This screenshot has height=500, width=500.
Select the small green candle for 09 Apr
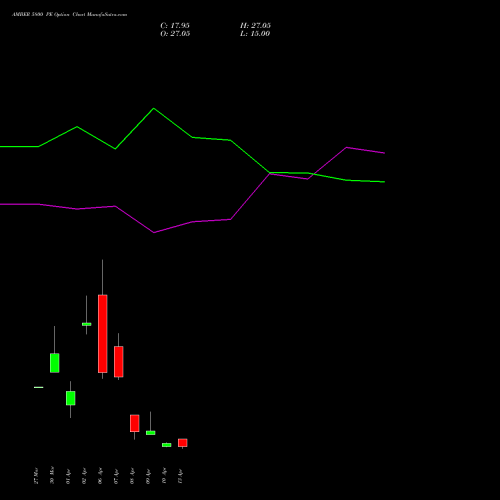151,433
